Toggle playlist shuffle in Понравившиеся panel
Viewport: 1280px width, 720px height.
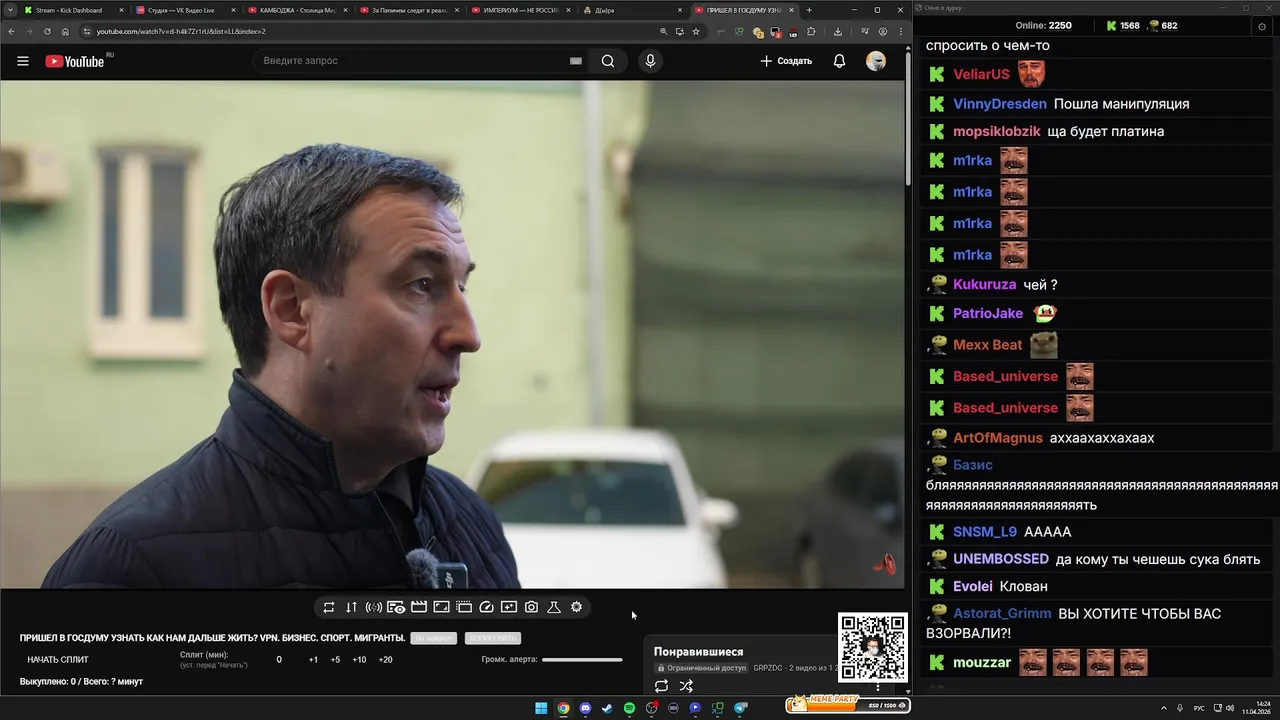(x=686, y=686)
